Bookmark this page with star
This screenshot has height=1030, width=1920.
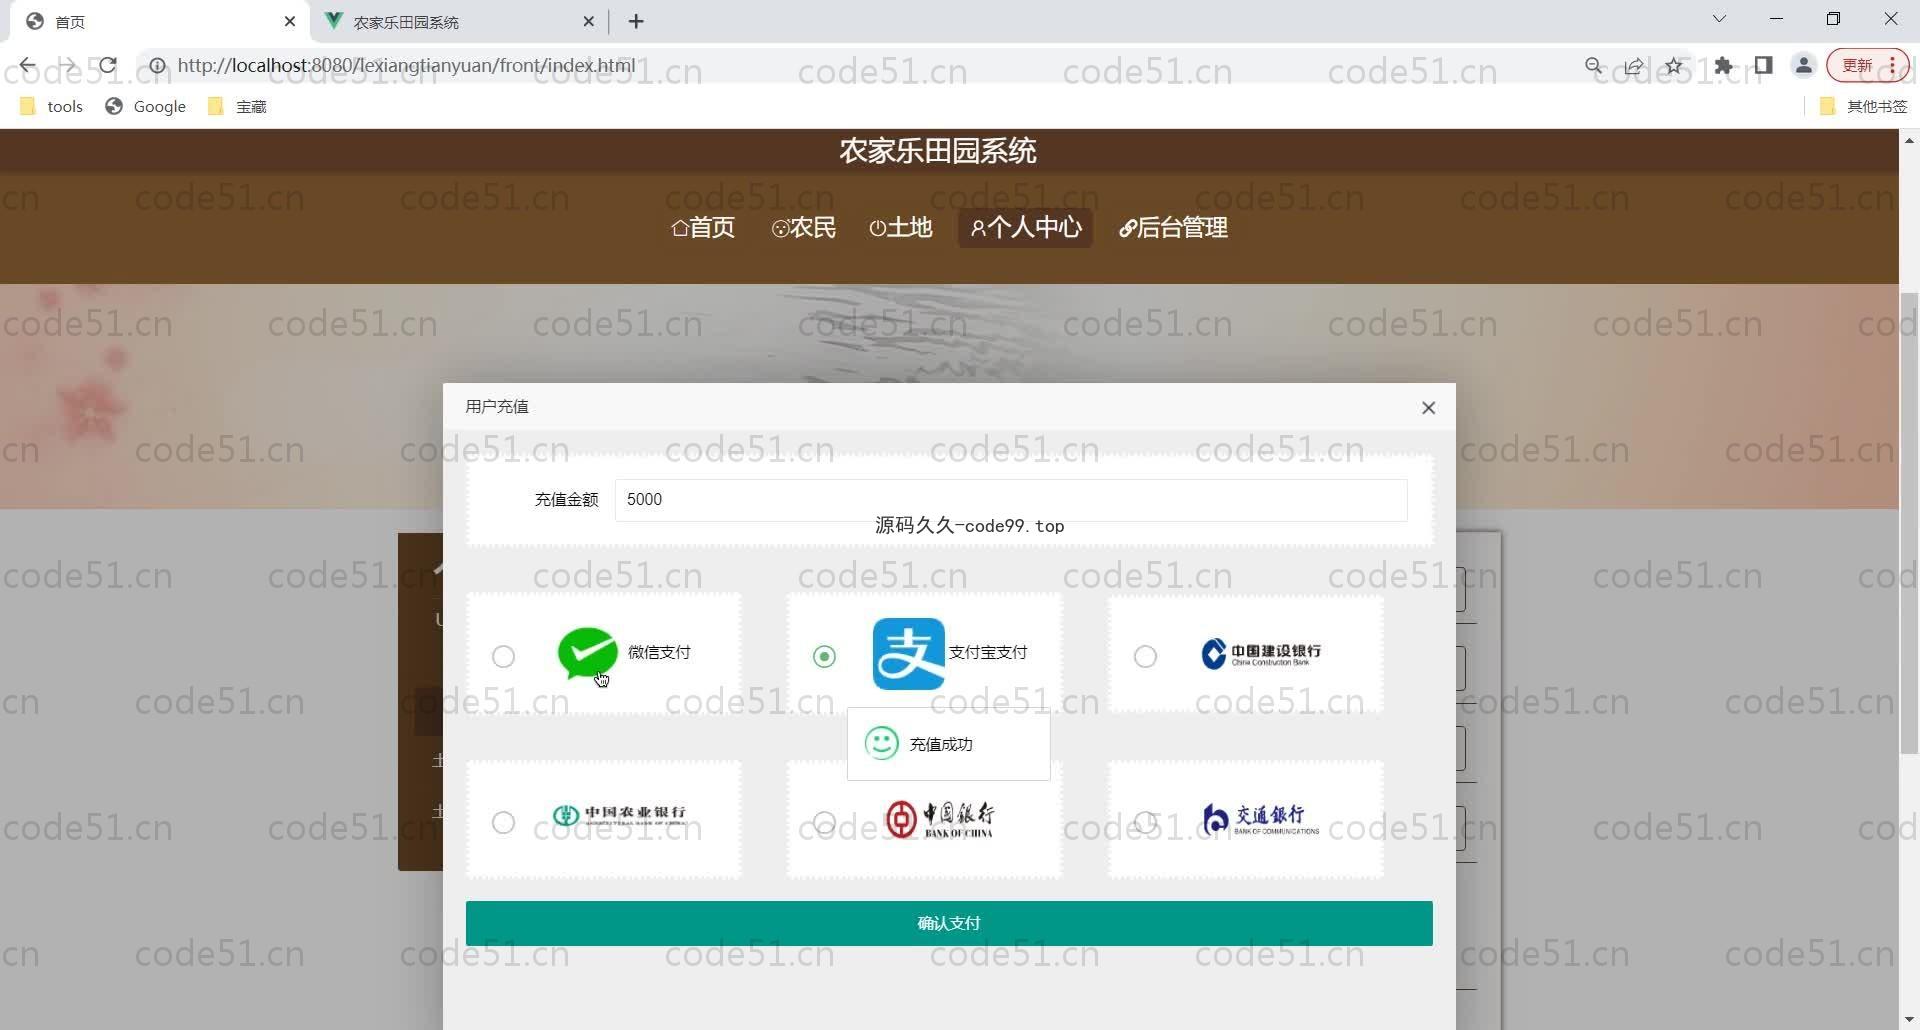(1674, 66)
